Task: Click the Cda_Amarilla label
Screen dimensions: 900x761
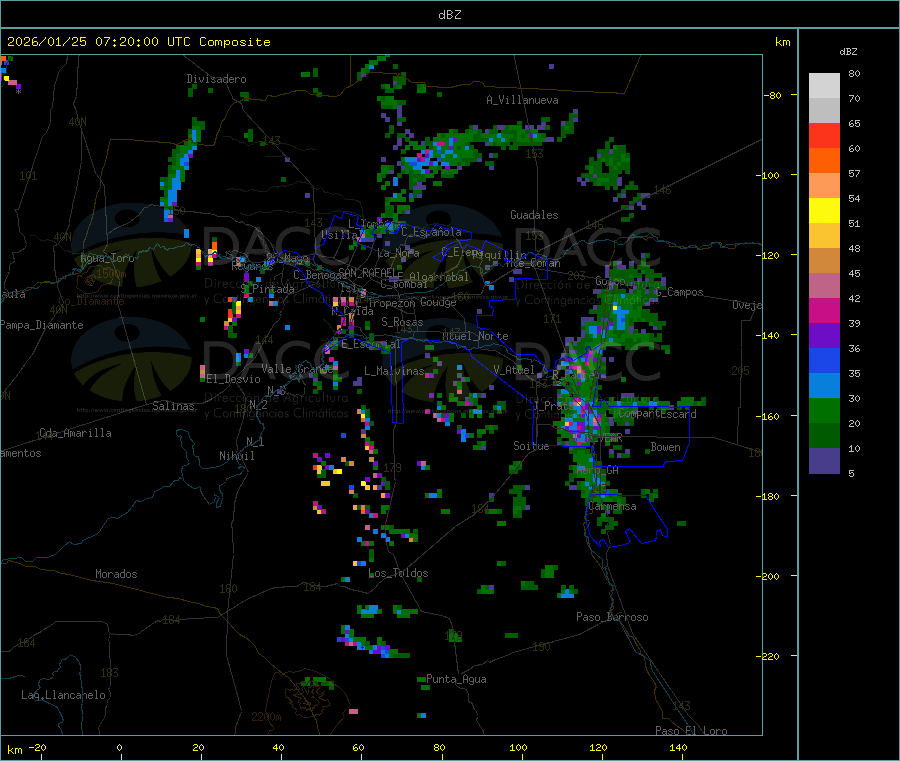Action: tap(75, 433)
